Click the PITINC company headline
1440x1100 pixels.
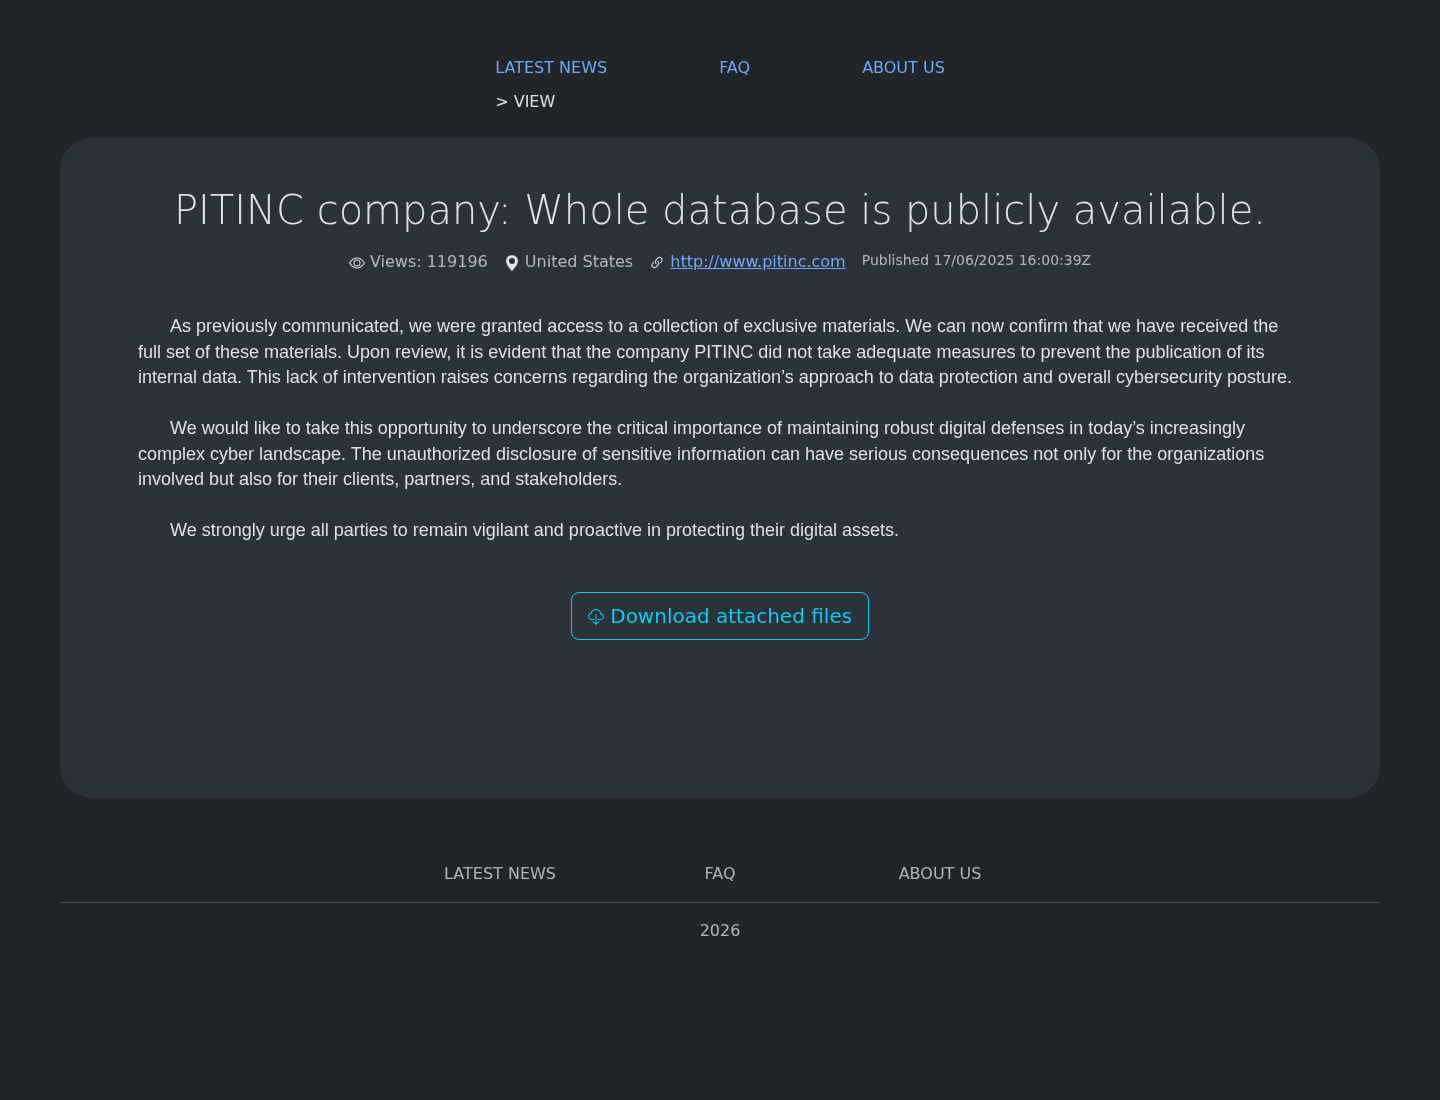click(720, 210)
